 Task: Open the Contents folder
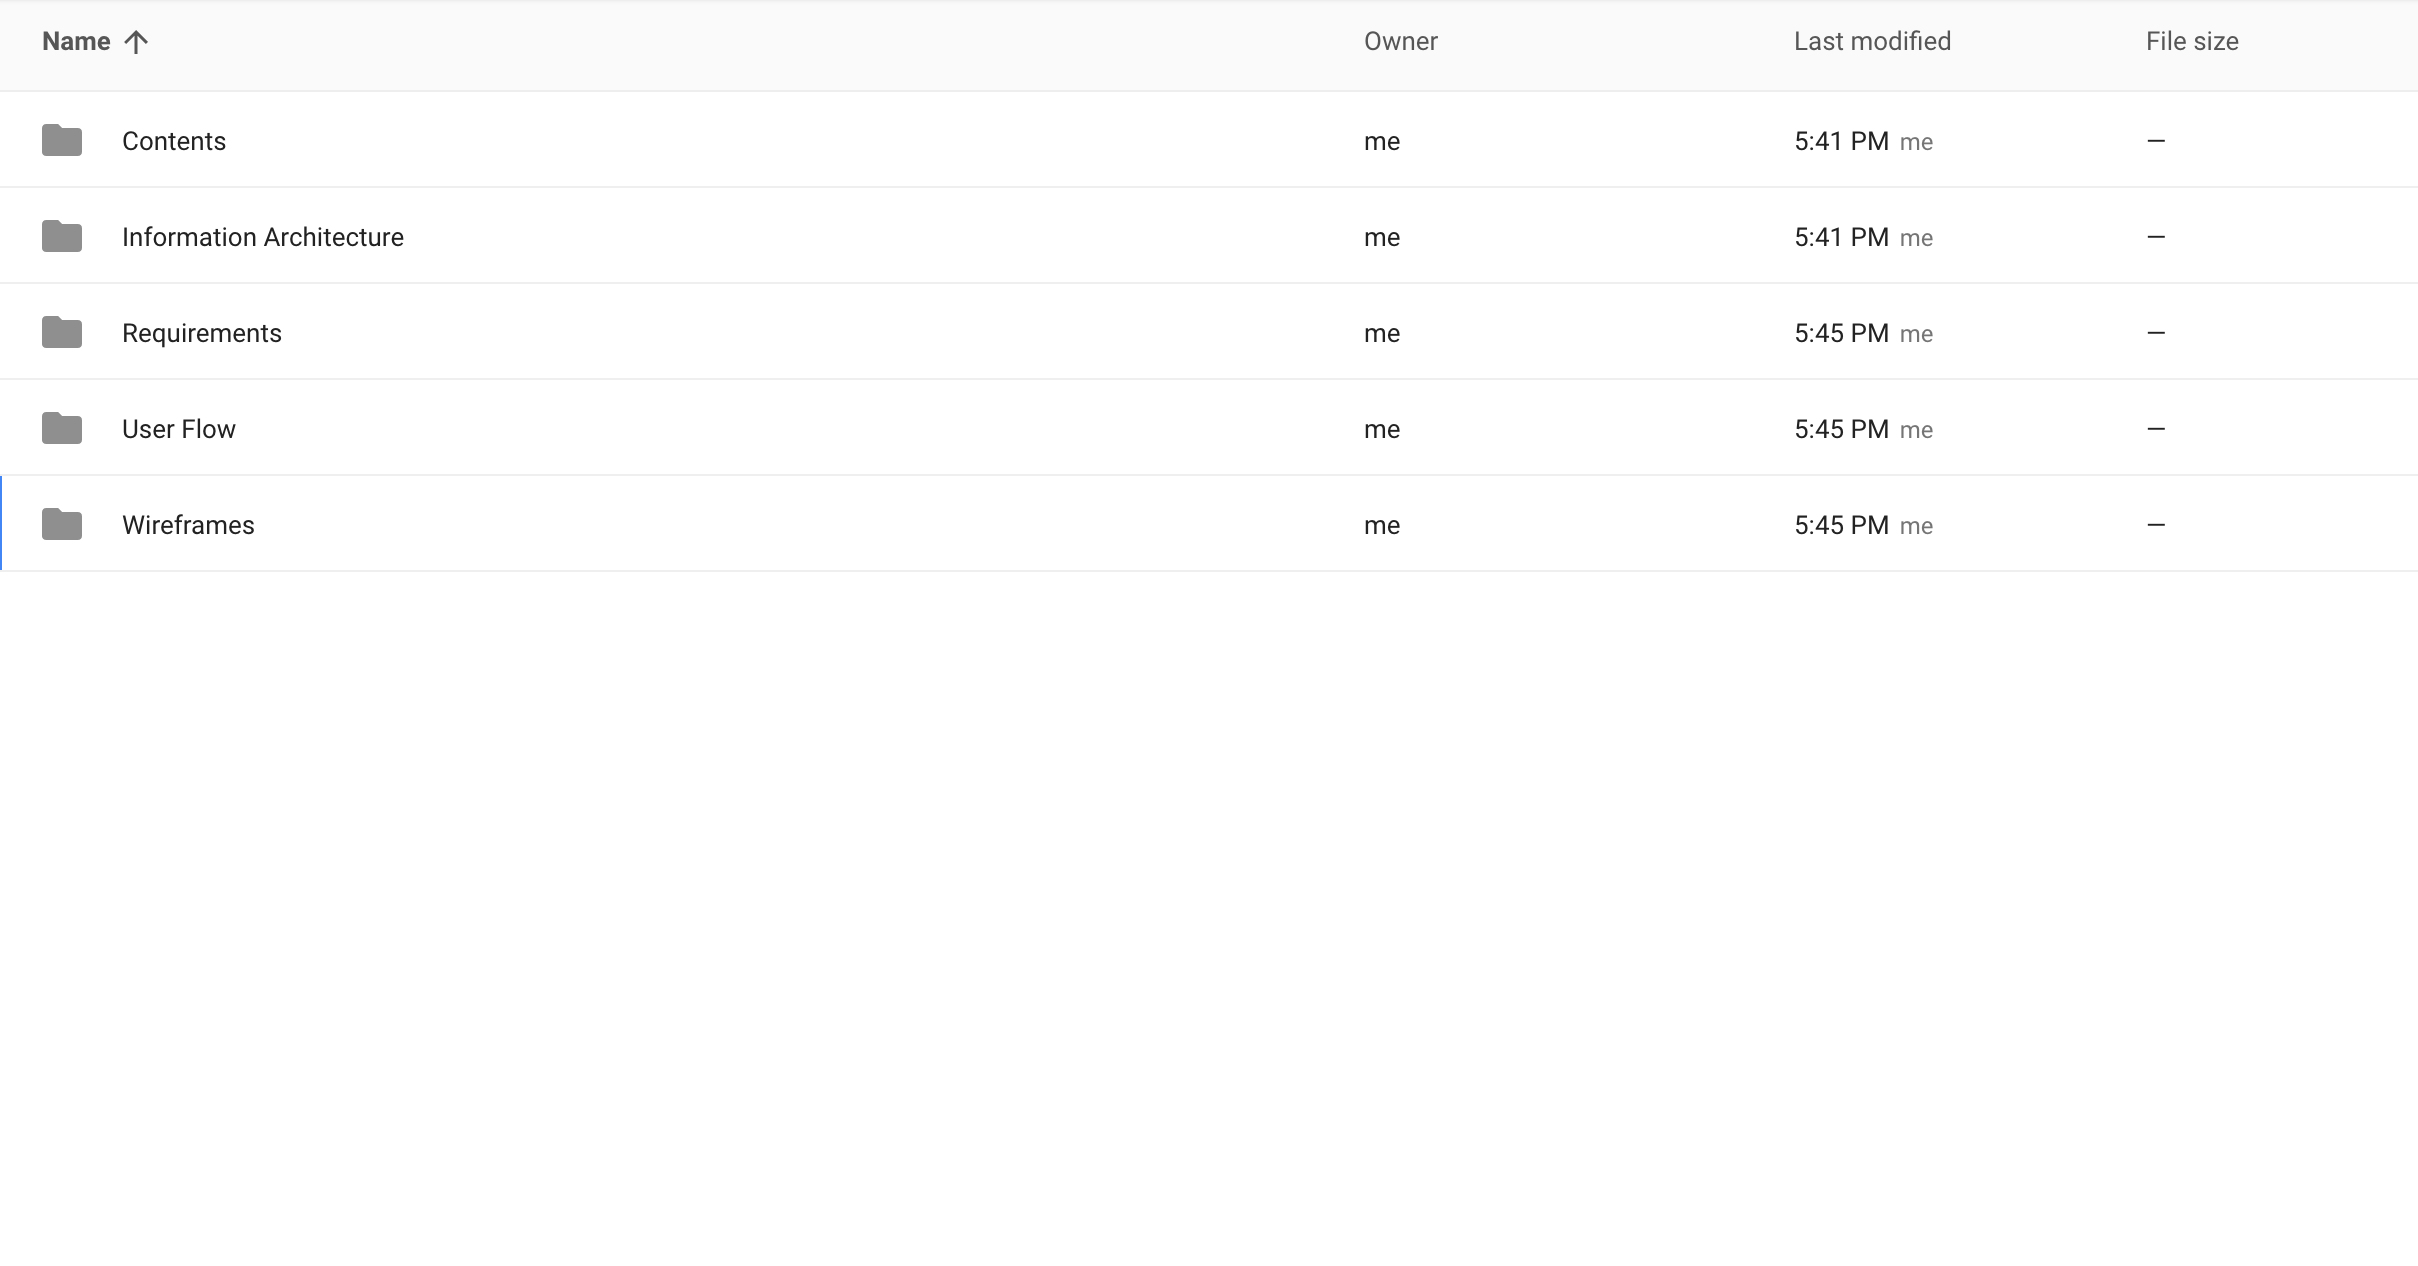(174, 141)
